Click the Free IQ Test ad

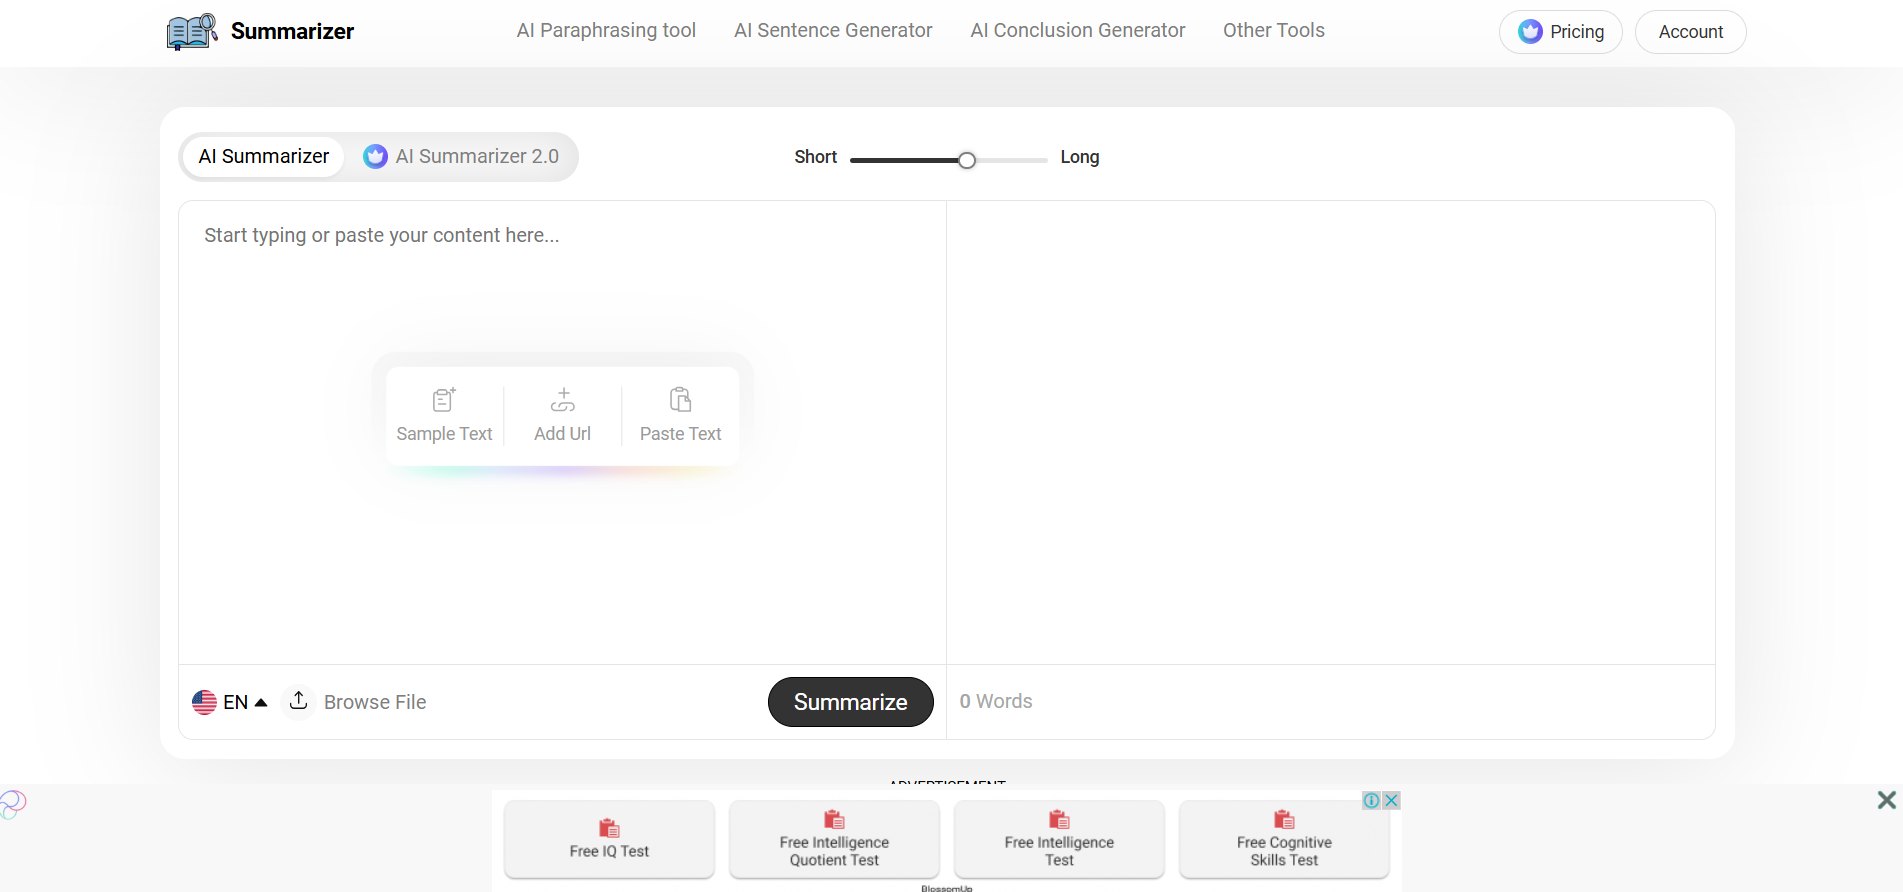[609, 839]
